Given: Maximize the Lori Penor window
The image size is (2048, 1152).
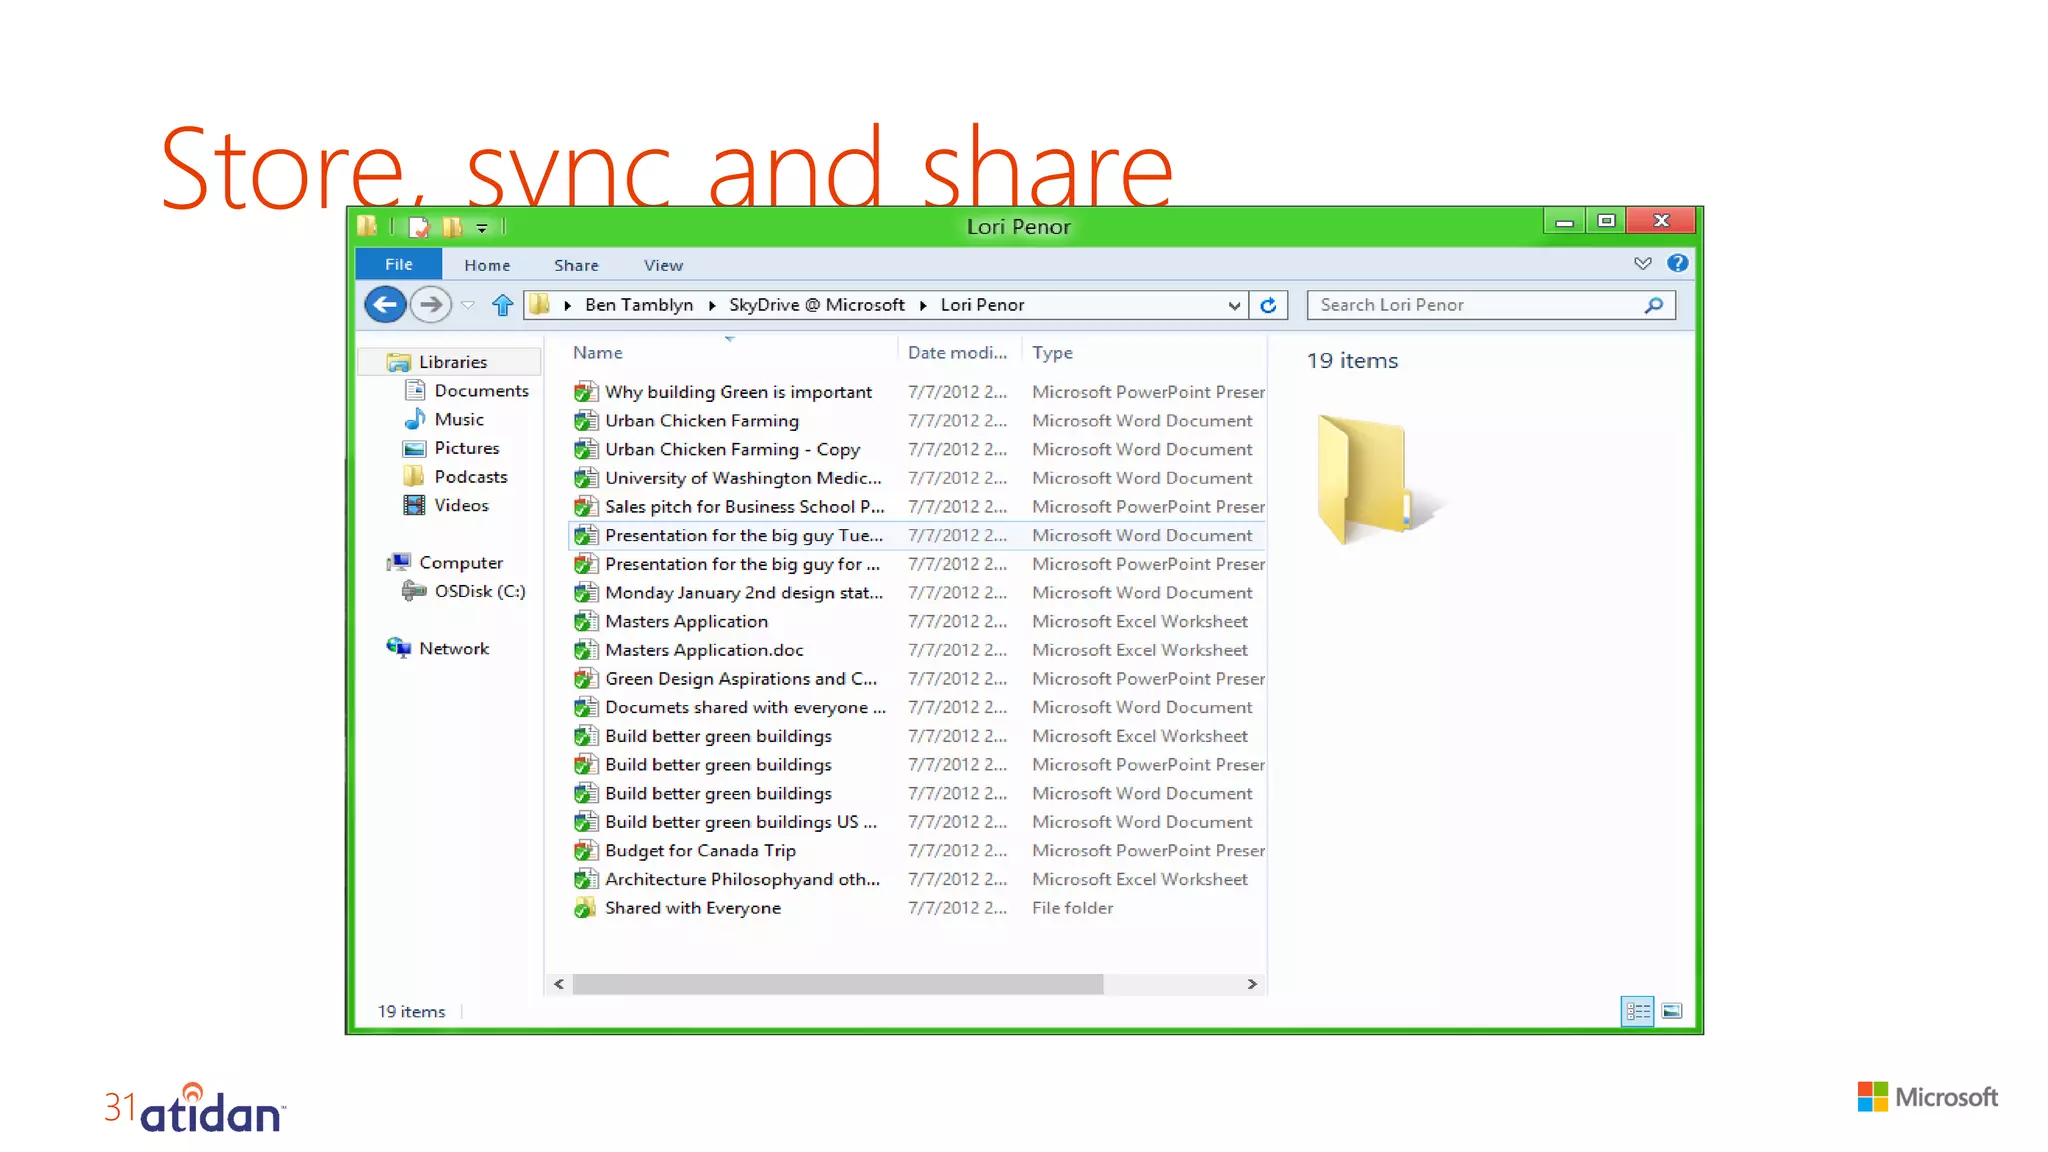Looking at the screenshot, I should [x=1606, y=221].
